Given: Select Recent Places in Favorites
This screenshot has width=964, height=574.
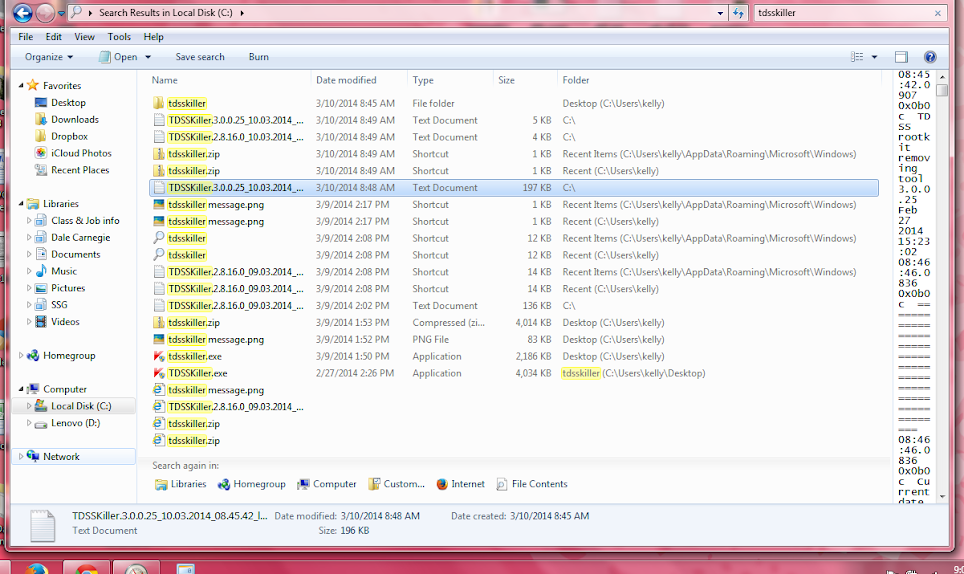Looking at the screenshot, I should (80, 170).
